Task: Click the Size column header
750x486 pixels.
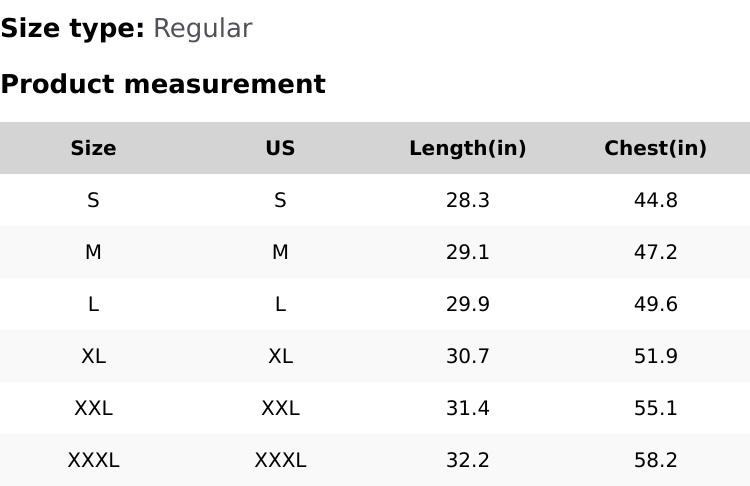Action: pos(93,148)
